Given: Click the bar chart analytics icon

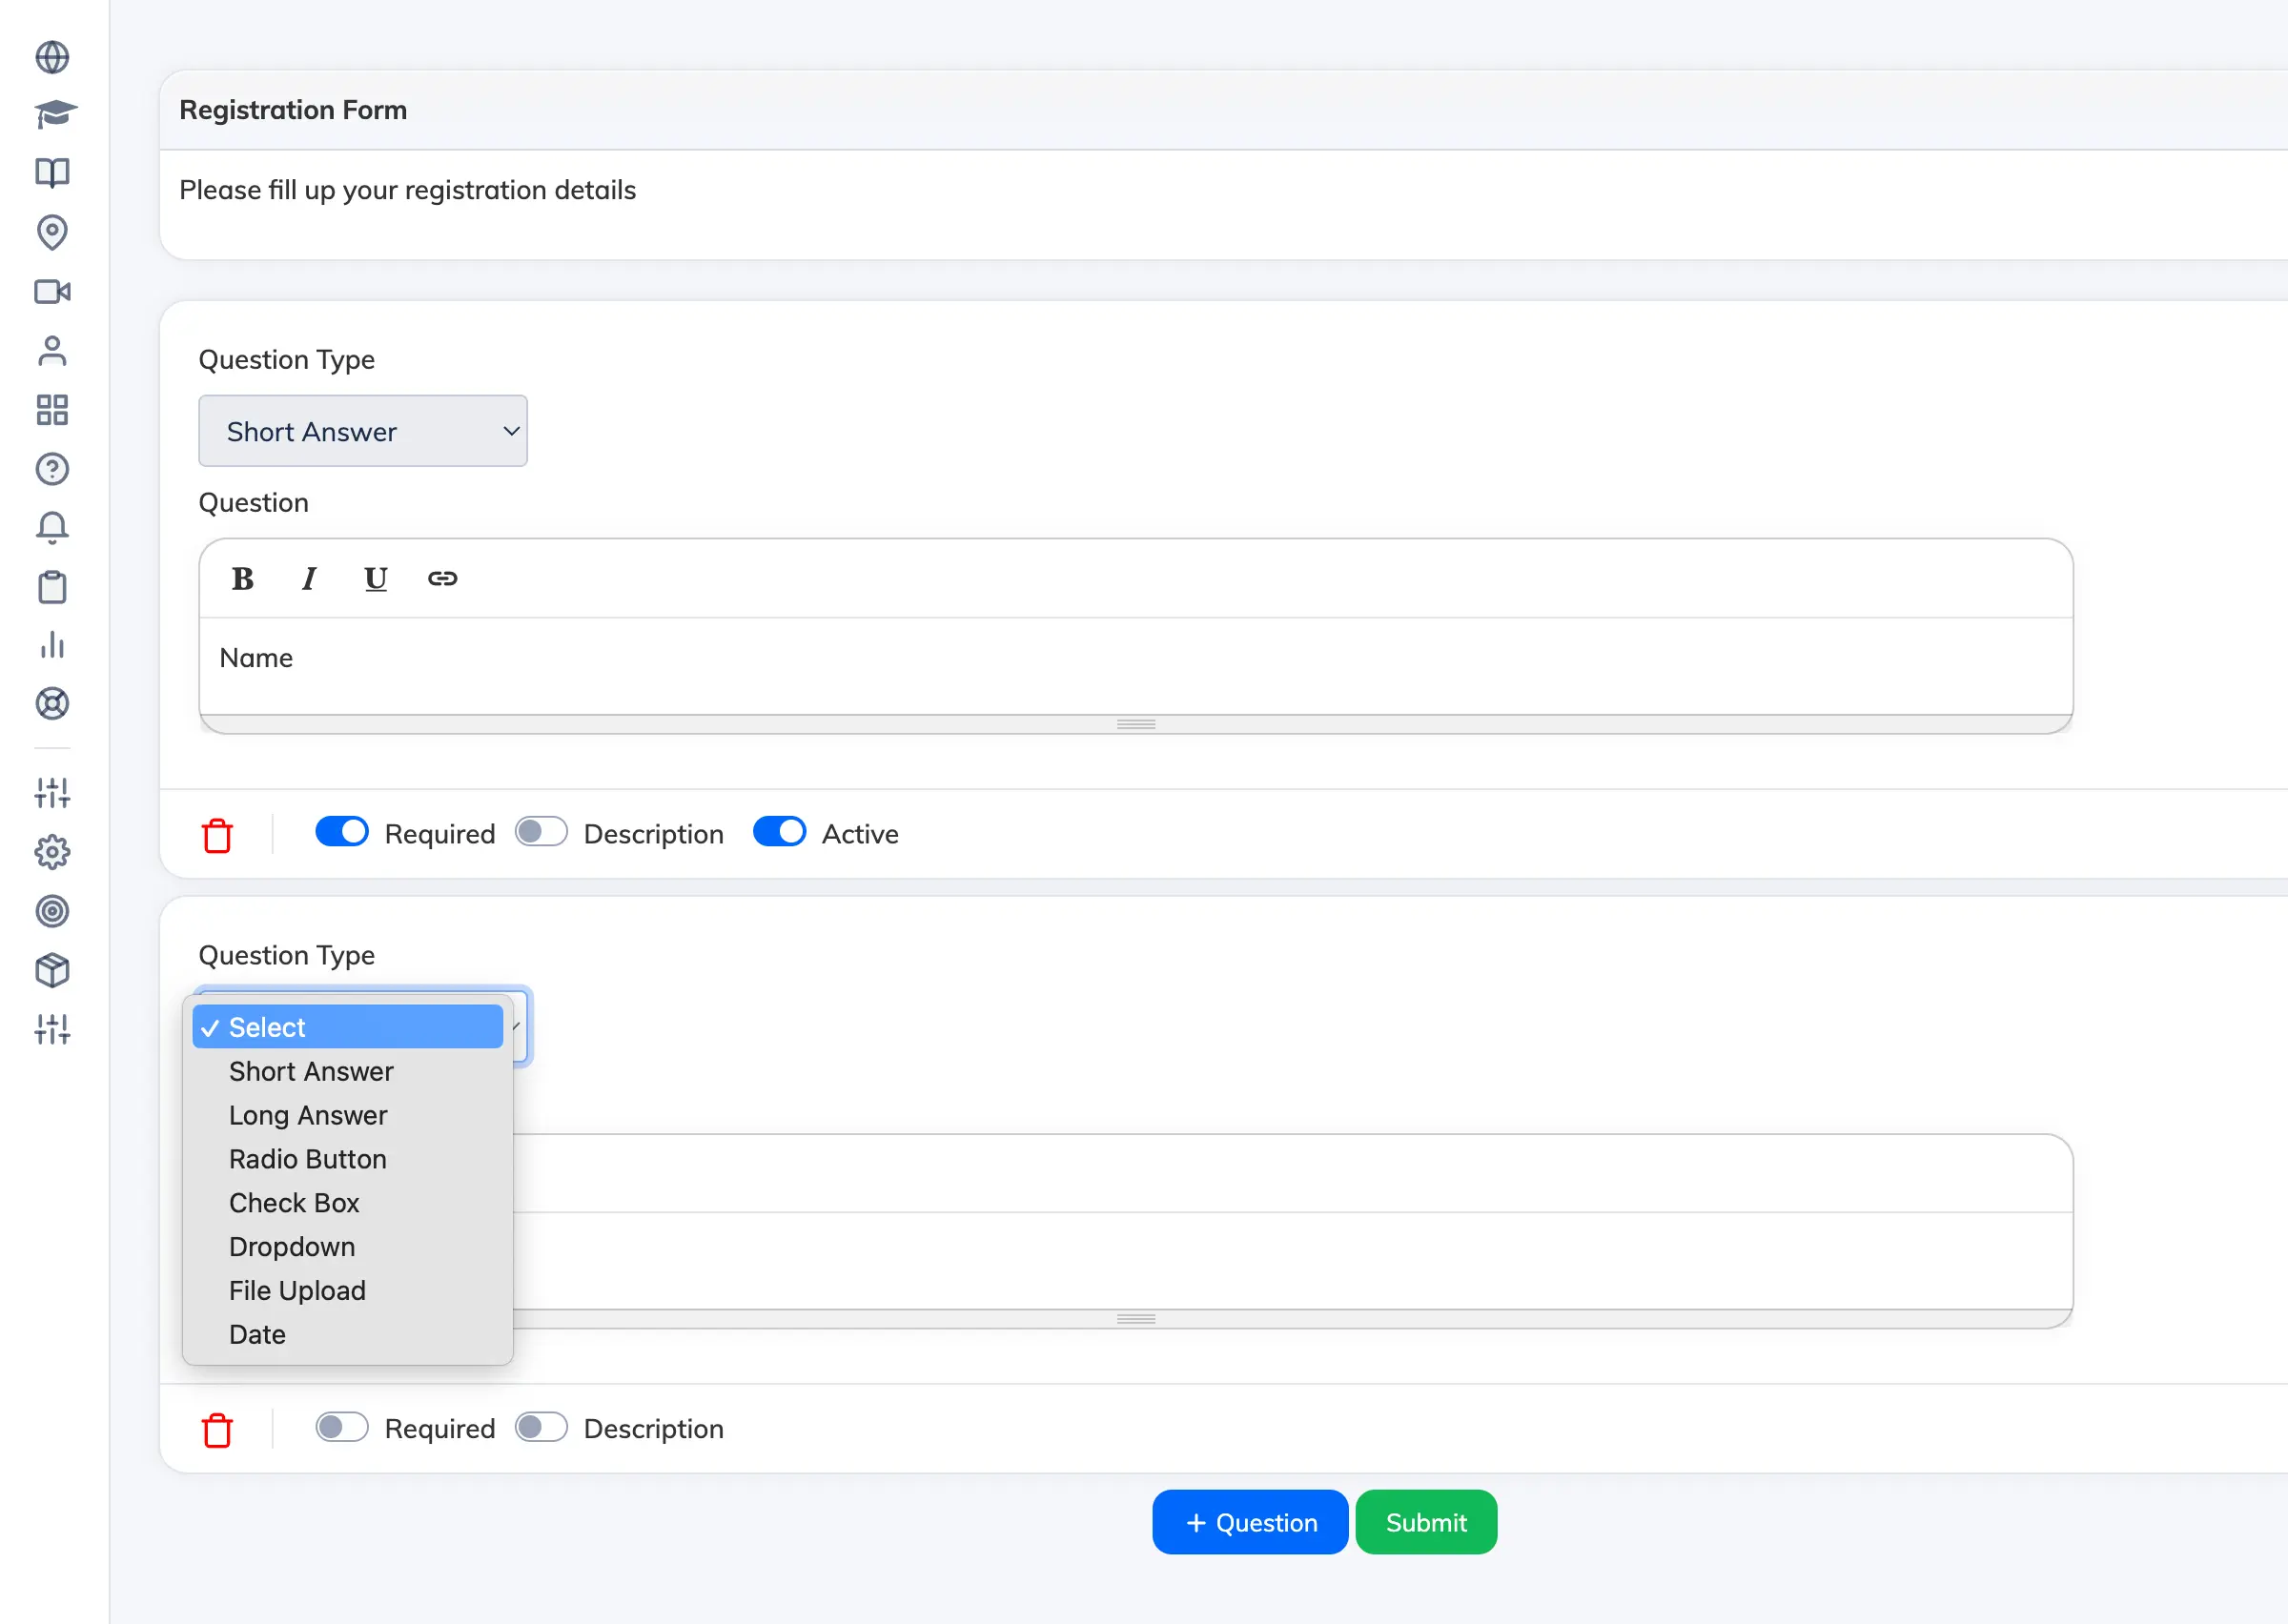Looking at the screenshot, I should 52,645.
